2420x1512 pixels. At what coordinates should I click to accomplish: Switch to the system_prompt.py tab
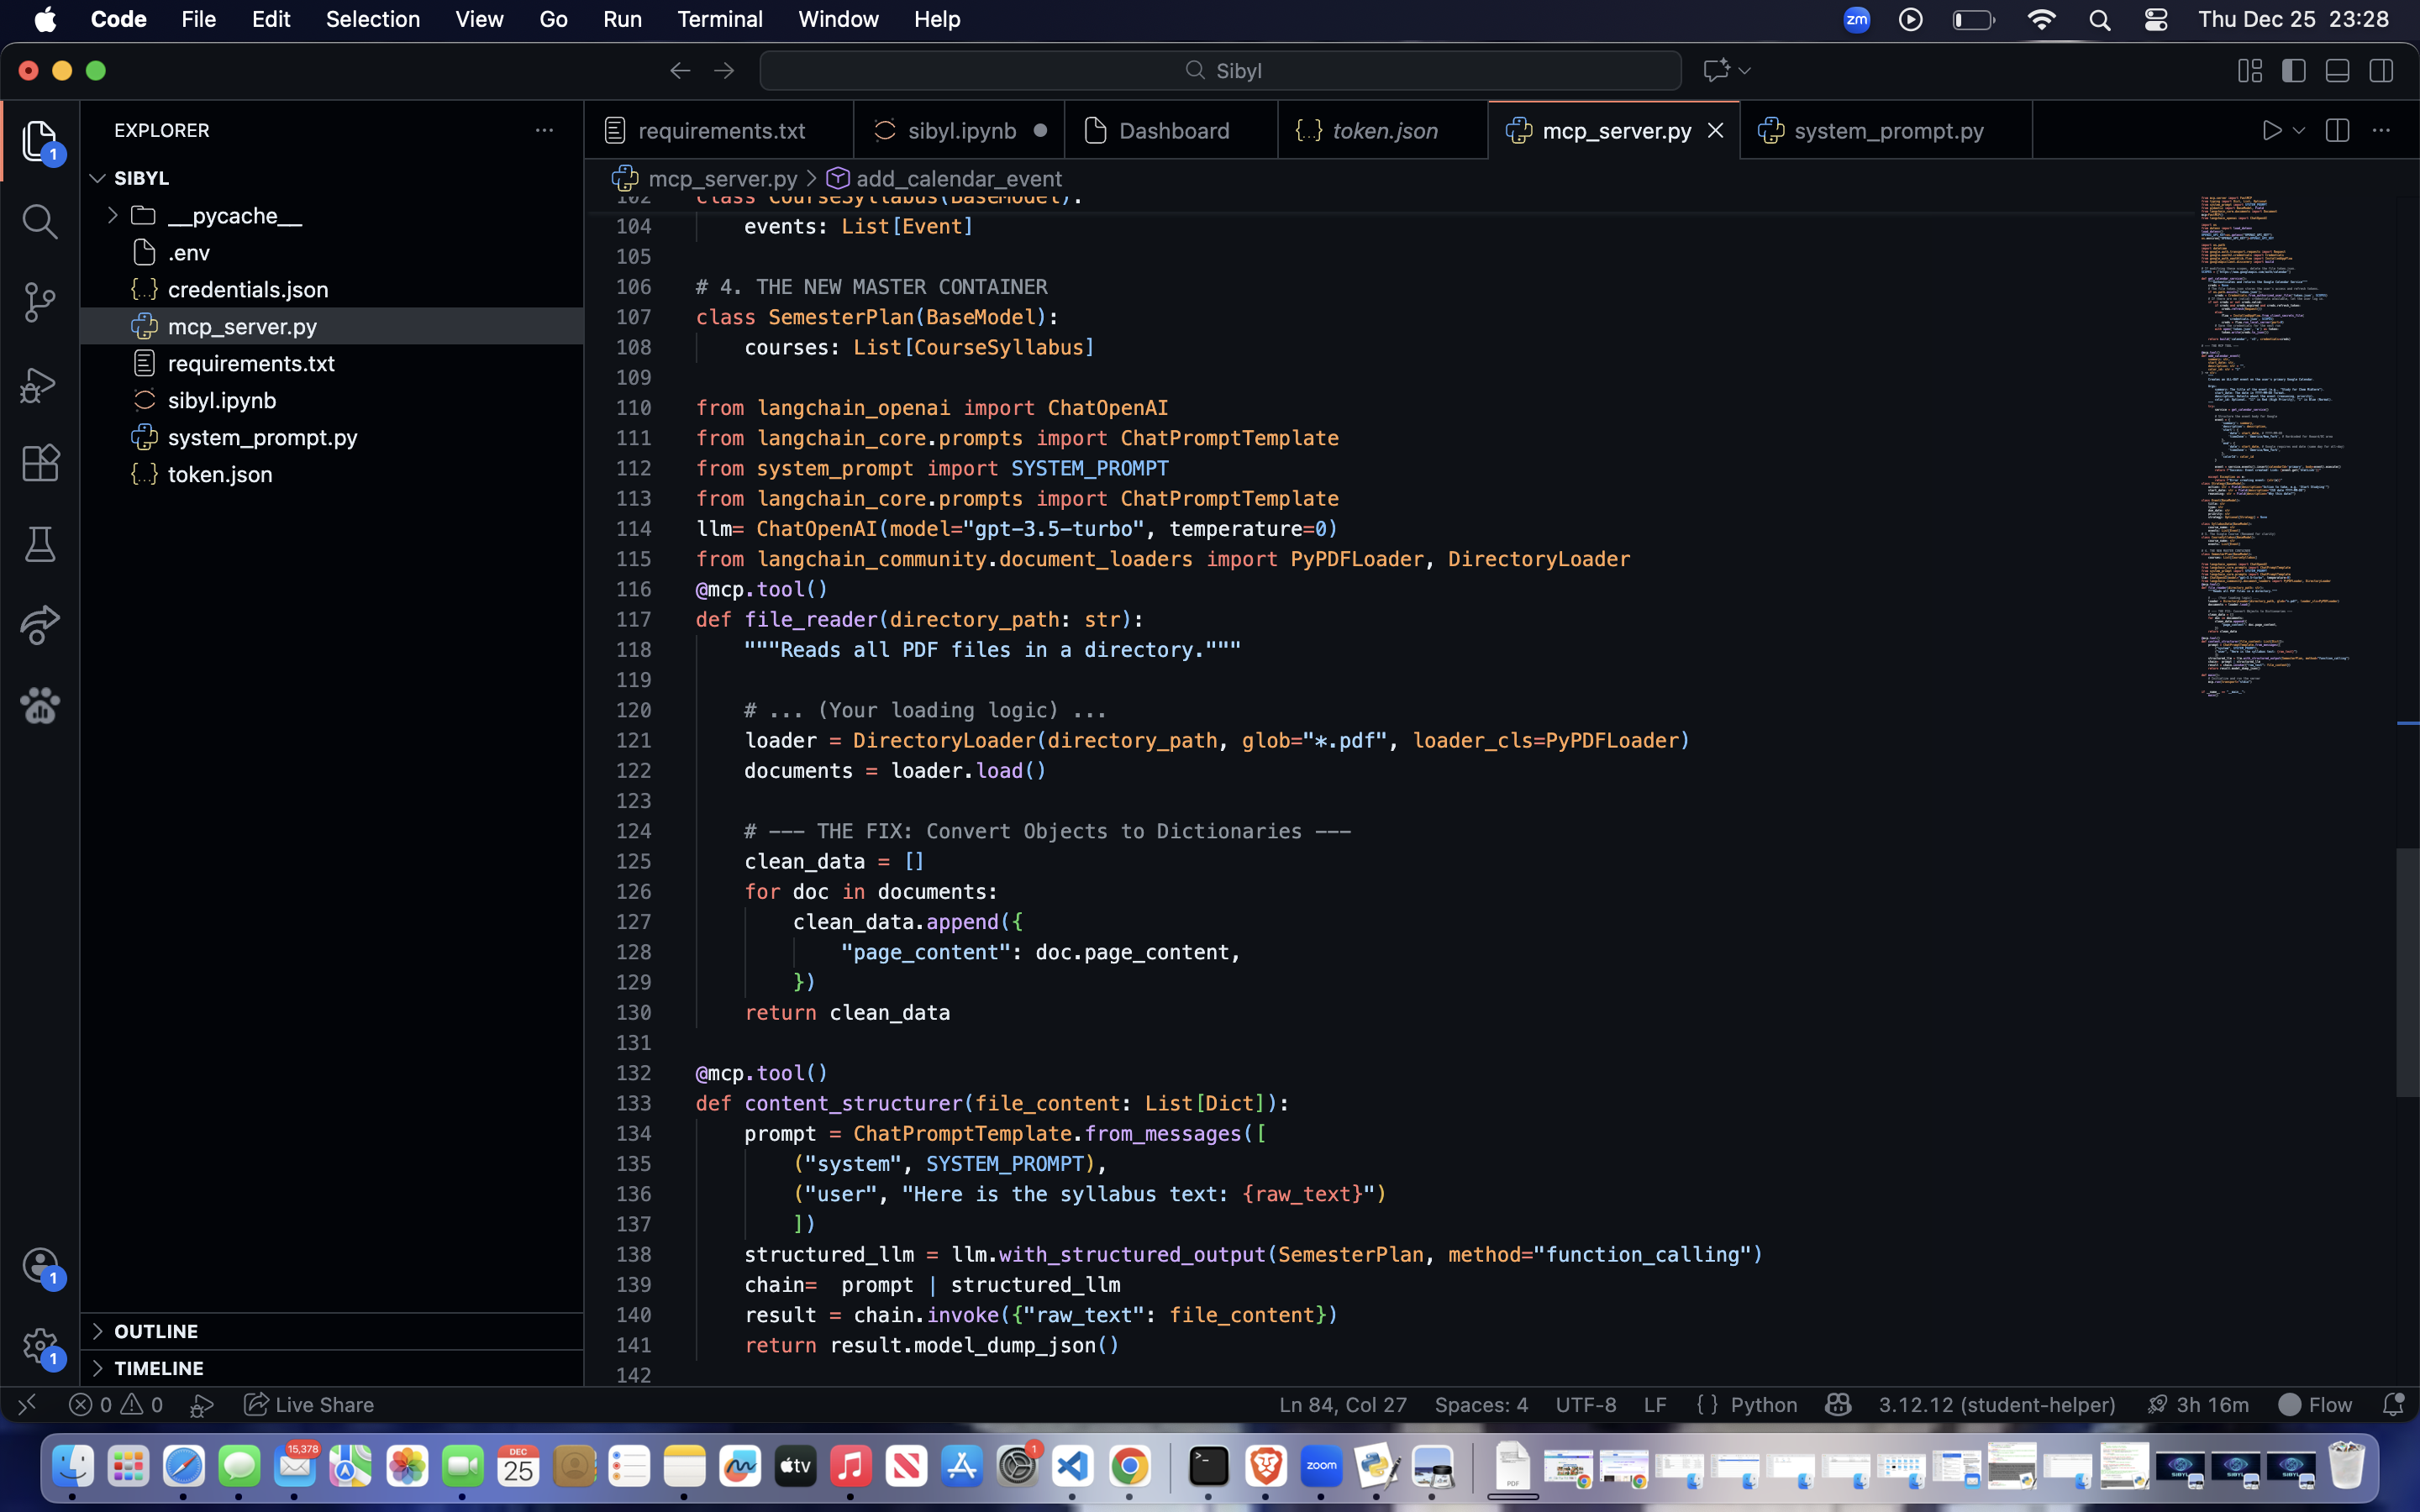1886,131
